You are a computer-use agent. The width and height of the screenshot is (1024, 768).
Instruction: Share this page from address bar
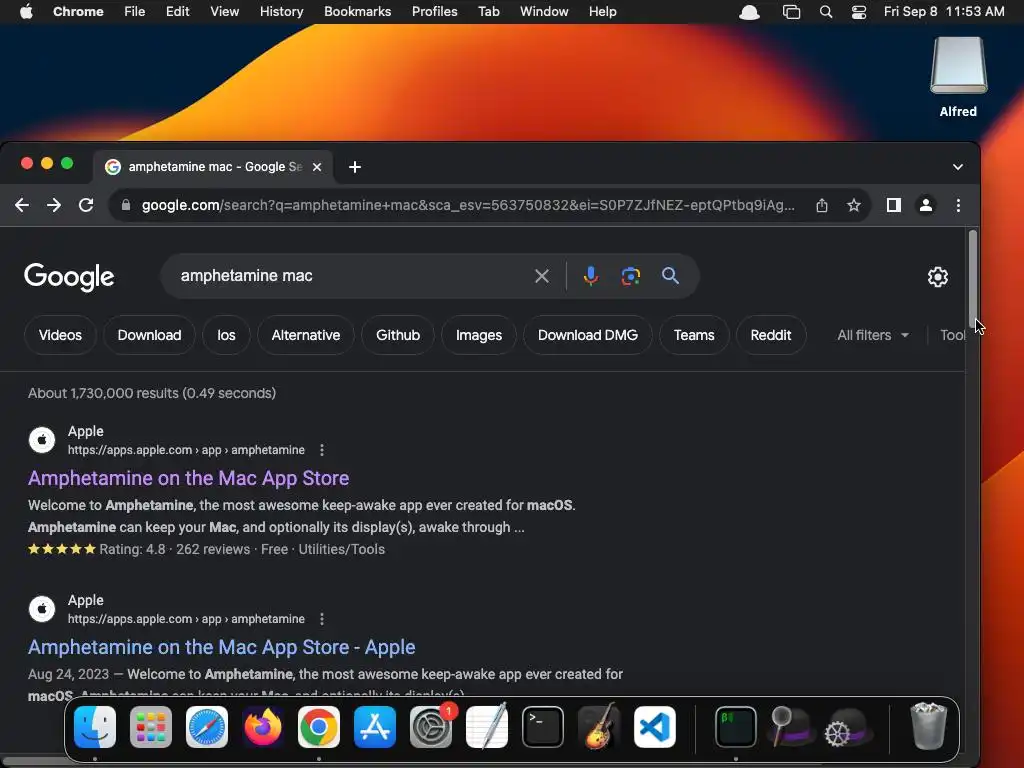(x=822, y=205)
